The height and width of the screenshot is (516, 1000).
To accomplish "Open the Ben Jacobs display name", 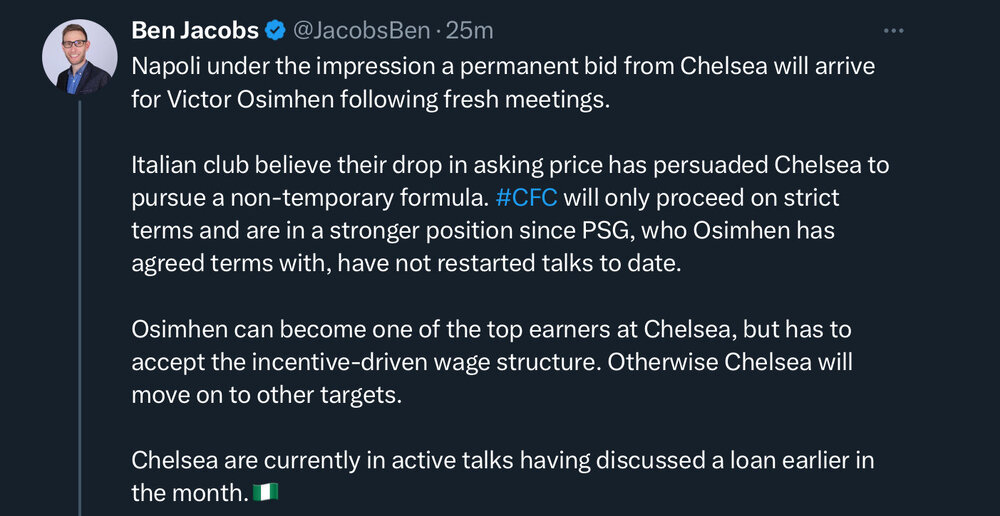I will point(195,30).
